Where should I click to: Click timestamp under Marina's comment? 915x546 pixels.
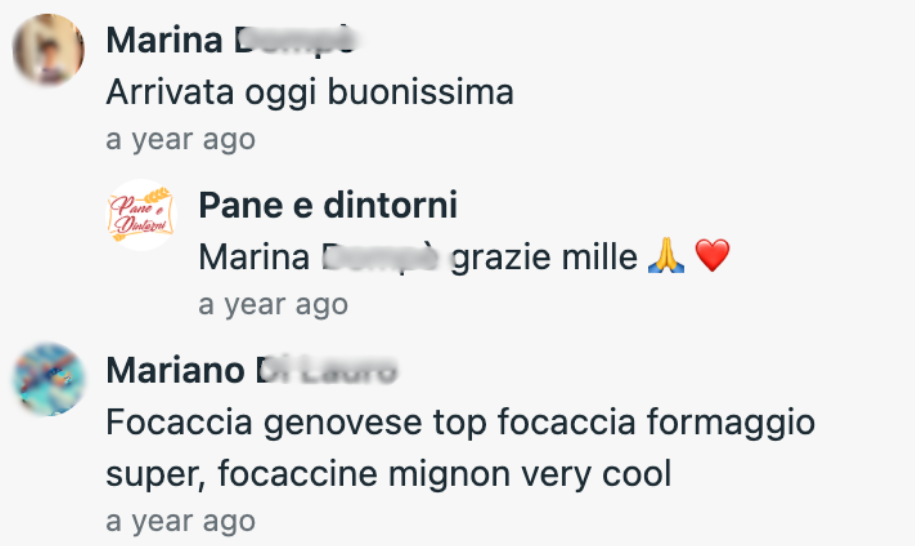click(x=180, y=139)
